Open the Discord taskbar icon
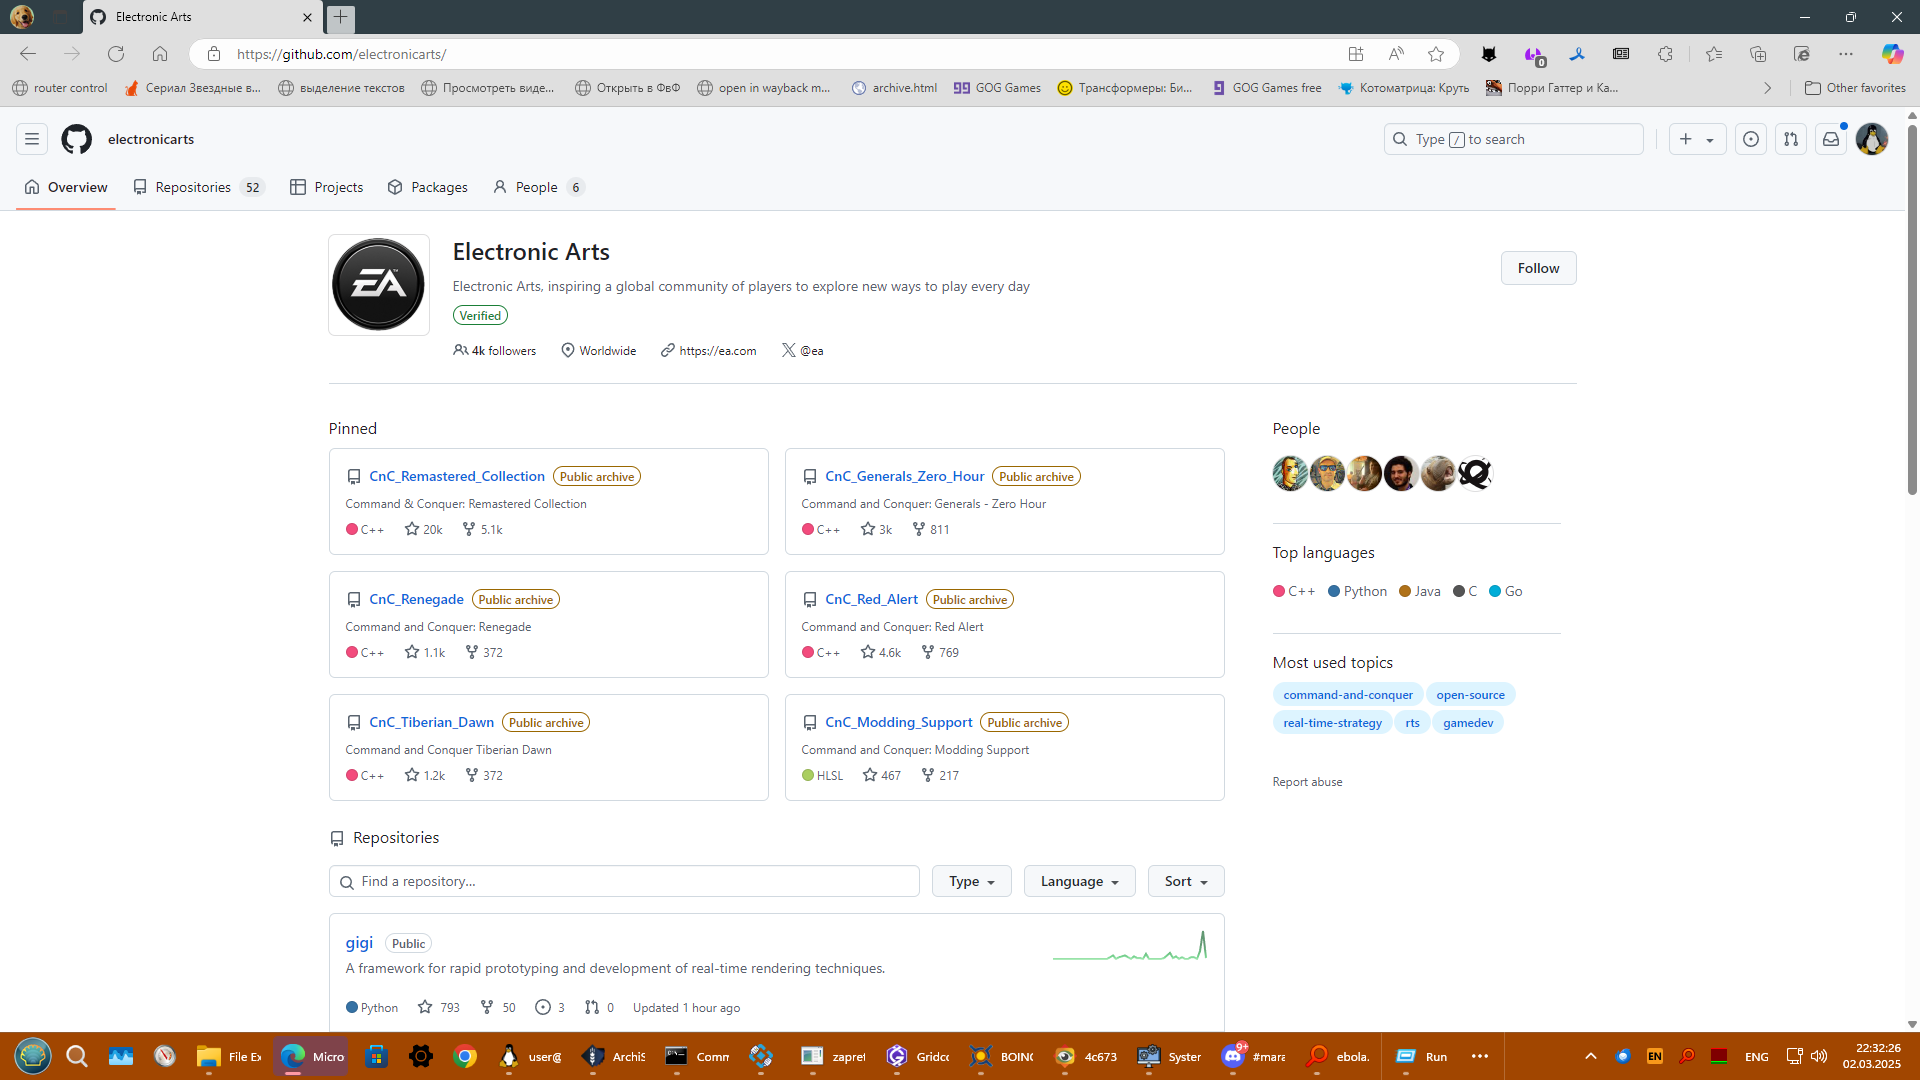Screen dimensions: 1920x1080 pos(1234,1056)
